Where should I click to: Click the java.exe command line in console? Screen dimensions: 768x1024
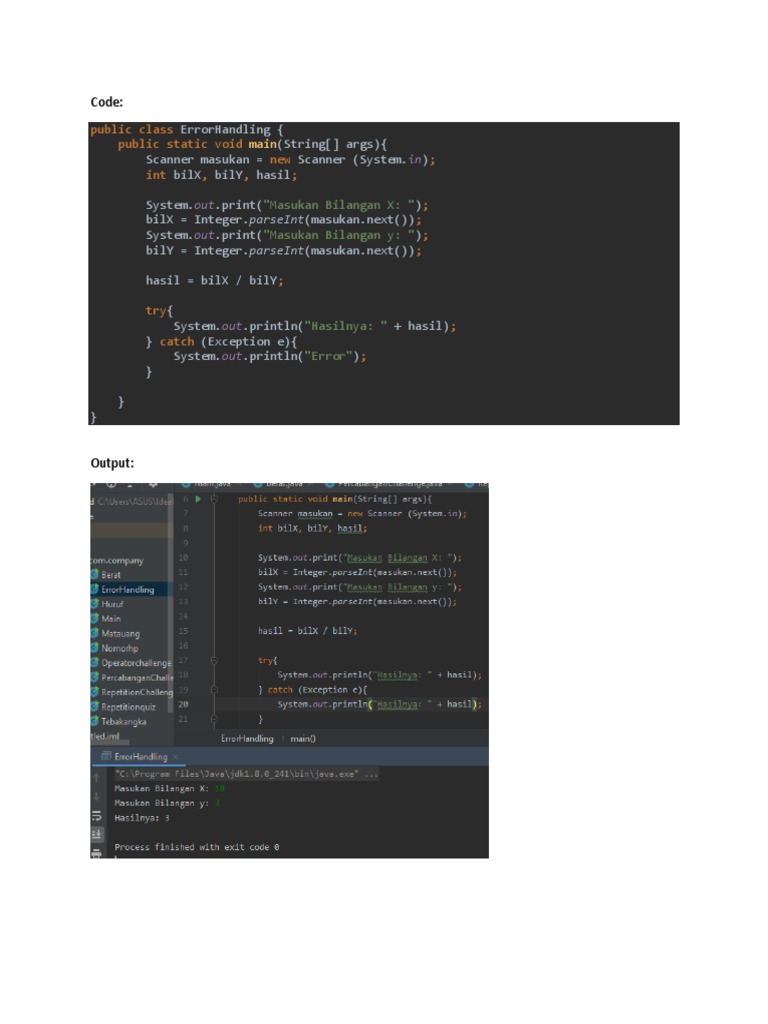coord(246,774)
